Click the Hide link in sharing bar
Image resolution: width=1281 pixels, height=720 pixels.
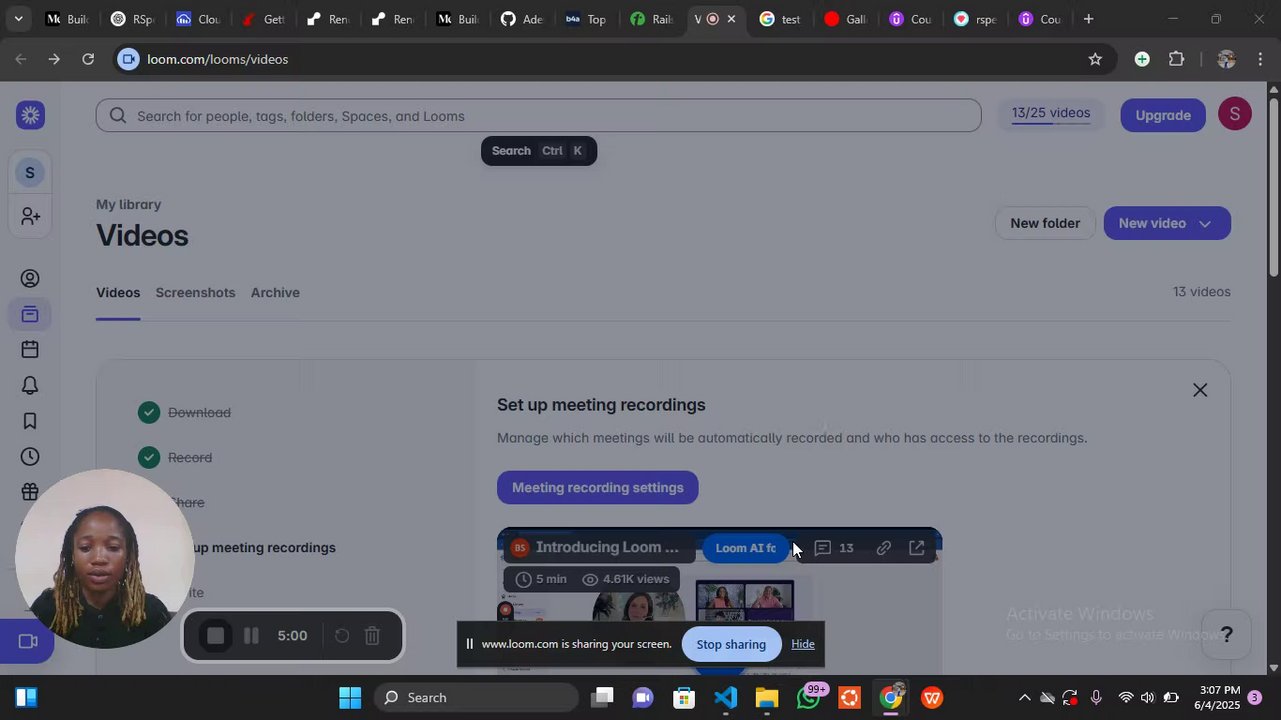[803, 644]
